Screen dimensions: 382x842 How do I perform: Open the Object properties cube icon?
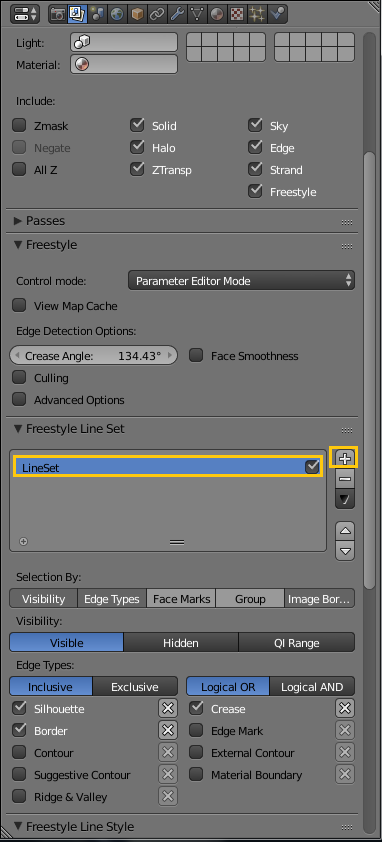point(137,14)
